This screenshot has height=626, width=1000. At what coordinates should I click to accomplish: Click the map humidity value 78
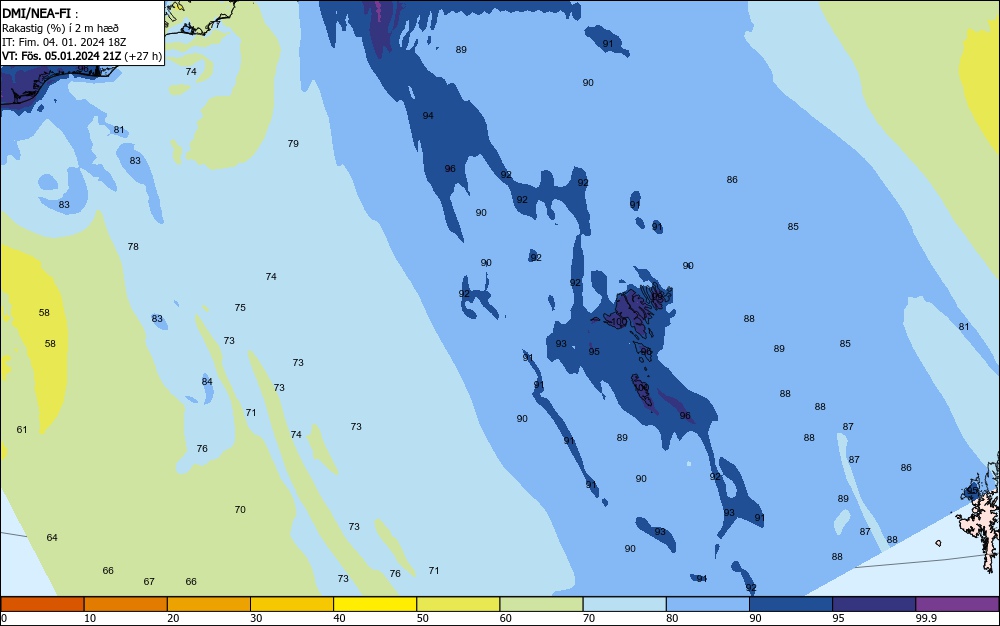(133, 246)
